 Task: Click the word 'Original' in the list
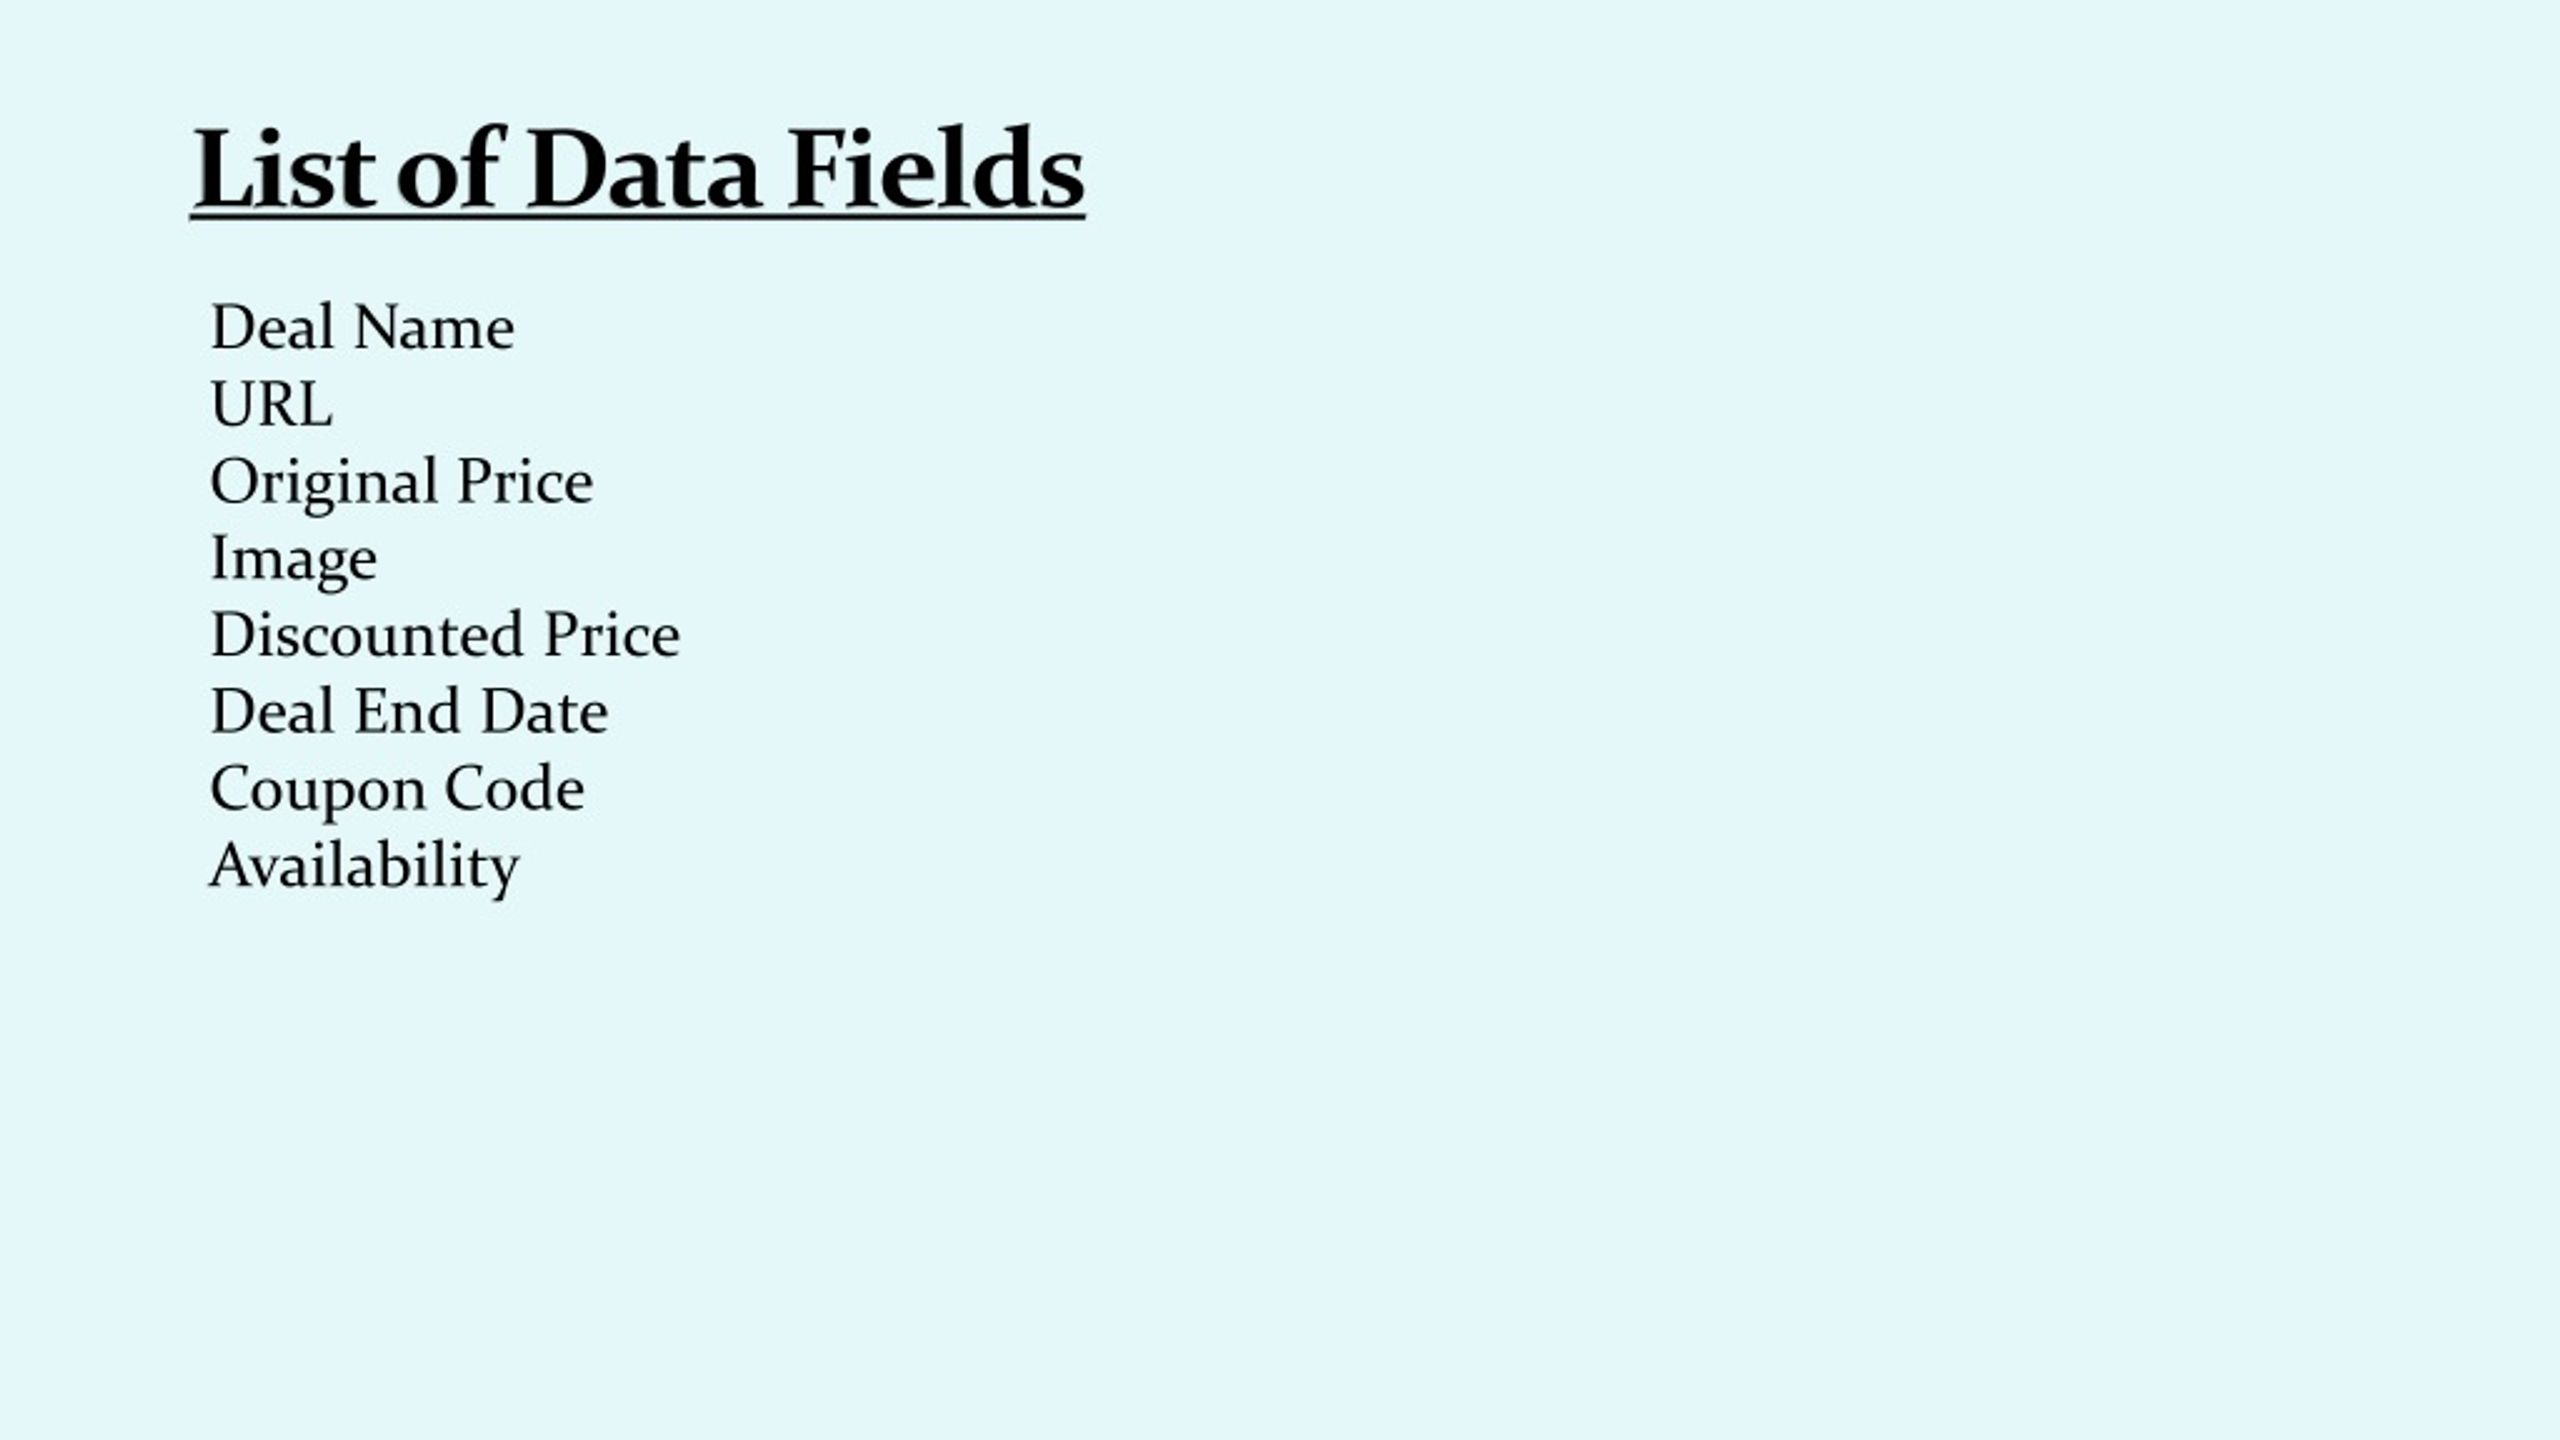coord(324,483)
